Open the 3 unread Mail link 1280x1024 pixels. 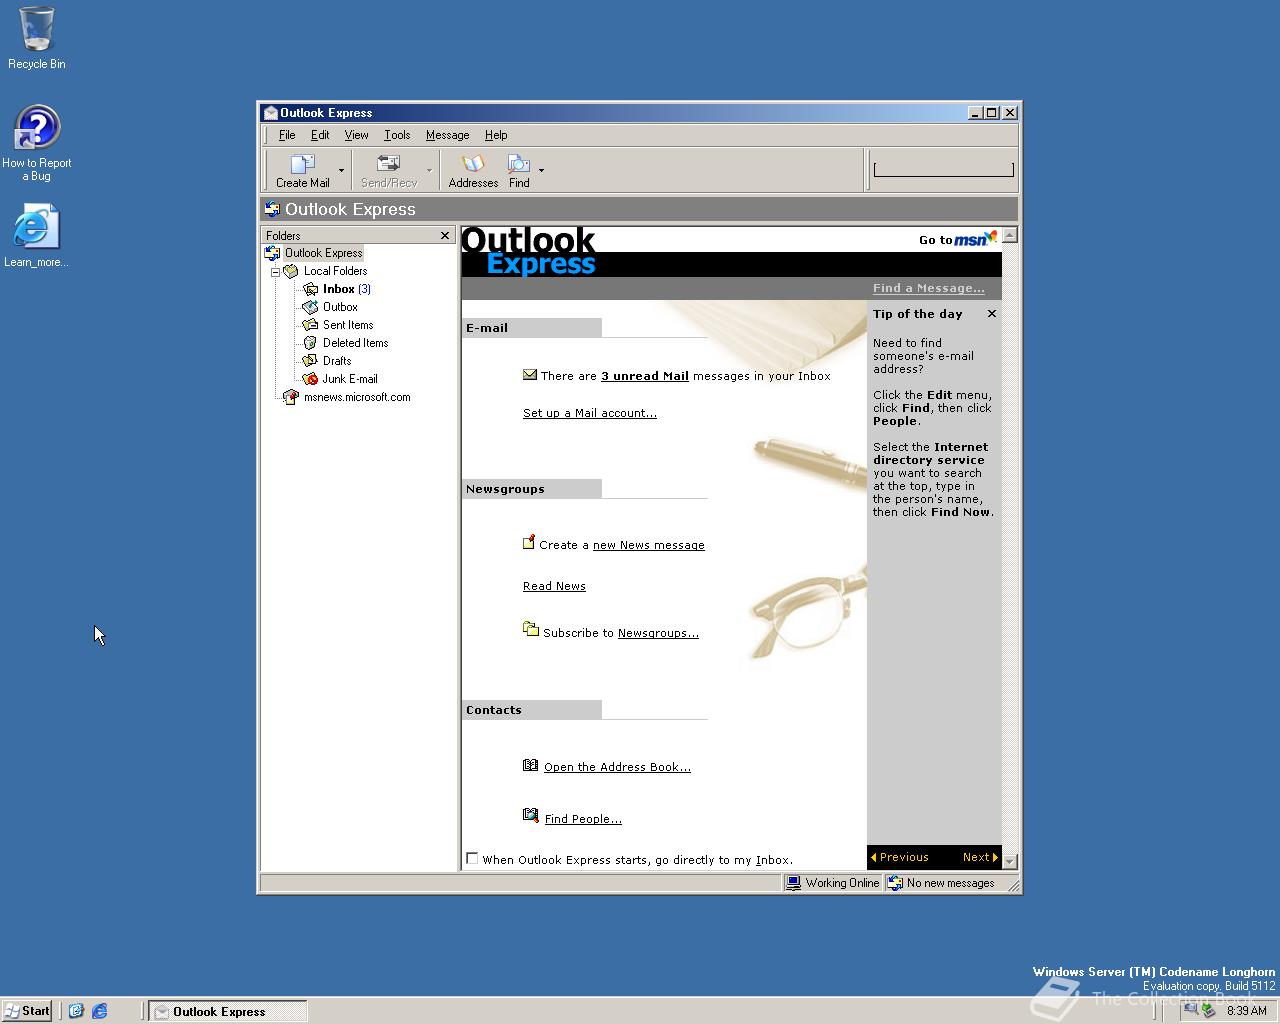pyautogui.click(x=645, y=376)
